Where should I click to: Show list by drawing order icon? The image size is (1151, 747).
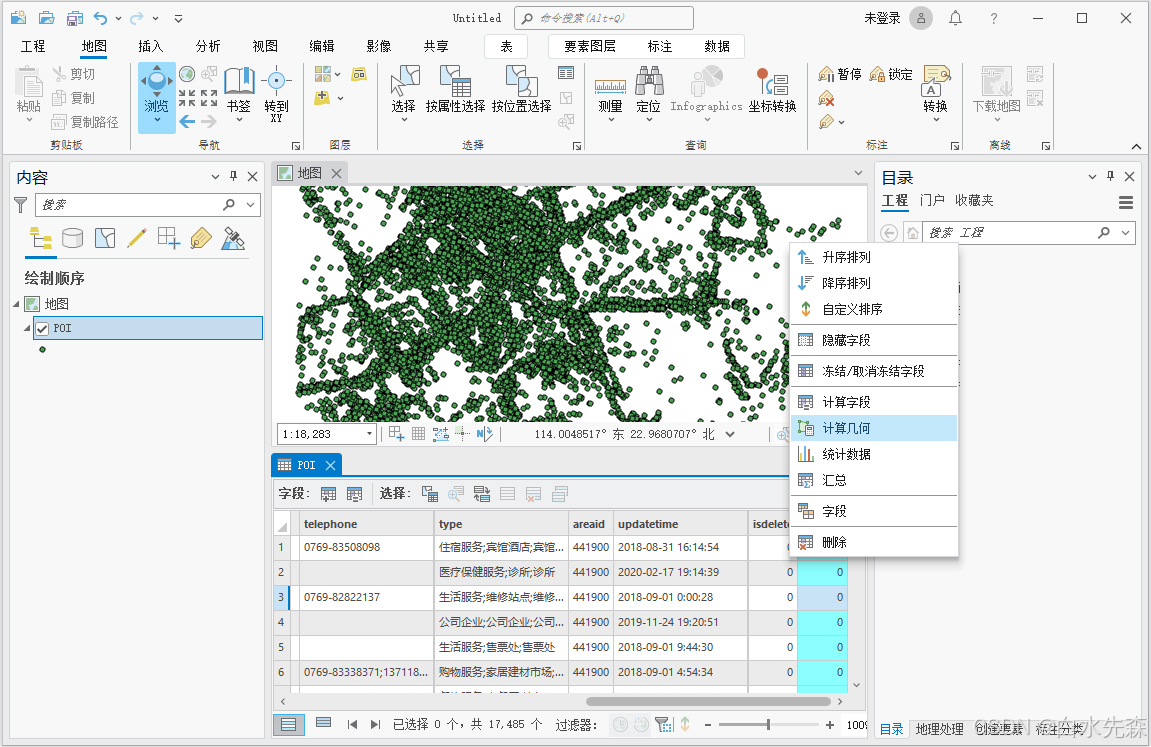[x=41, y=238]
